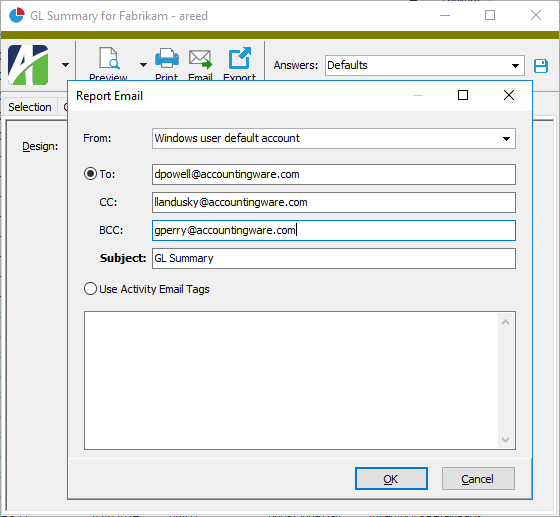The image size is (560, 517).
Task: Confirm the email with the OK button
Action: pos(391,478)
